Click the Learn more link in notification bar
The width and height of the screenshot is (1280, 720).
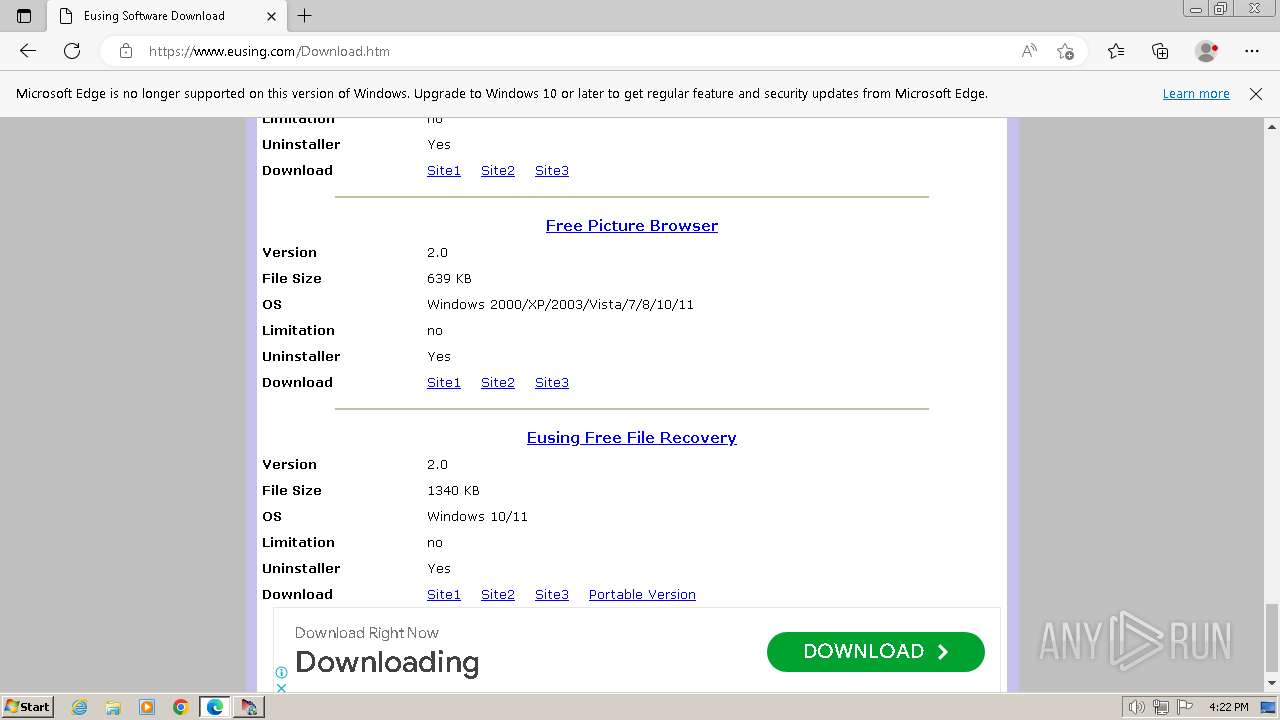click(x=1196, y=93)
